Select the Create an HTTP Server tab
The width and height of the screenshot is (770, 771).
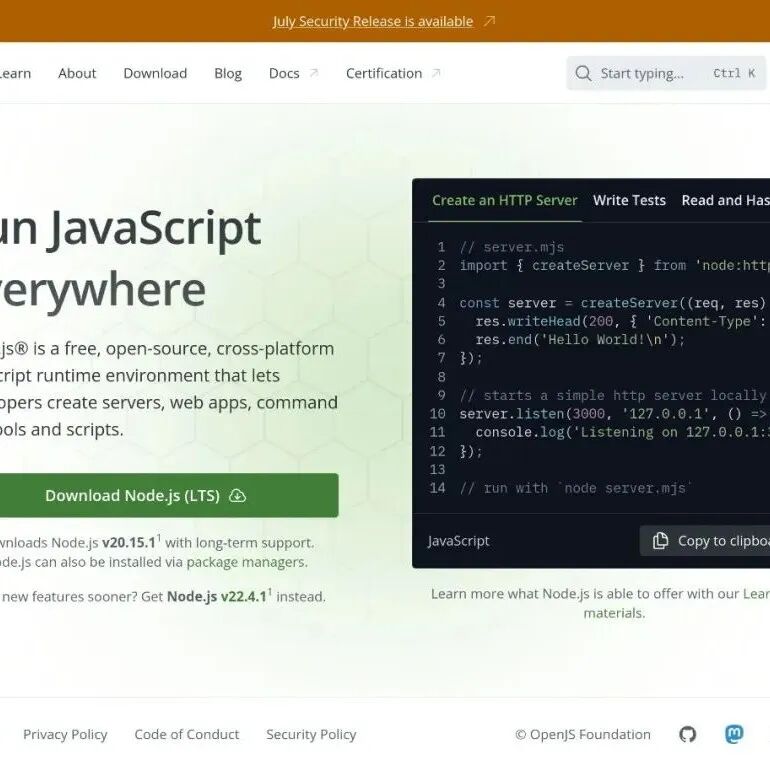point(504,201)
